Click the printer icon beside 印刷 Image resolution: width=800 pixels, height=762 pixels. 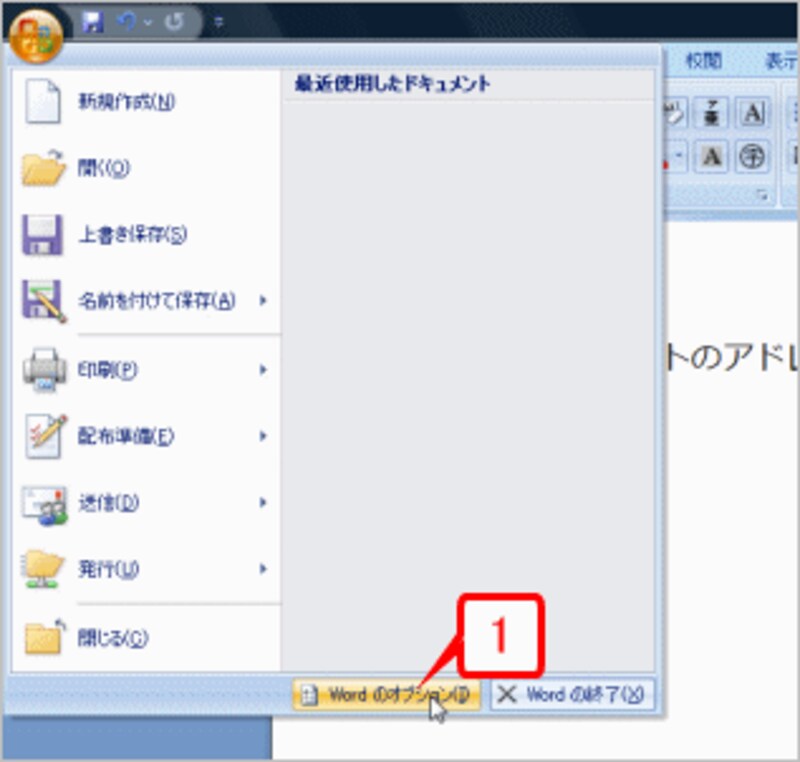[43, 369]
